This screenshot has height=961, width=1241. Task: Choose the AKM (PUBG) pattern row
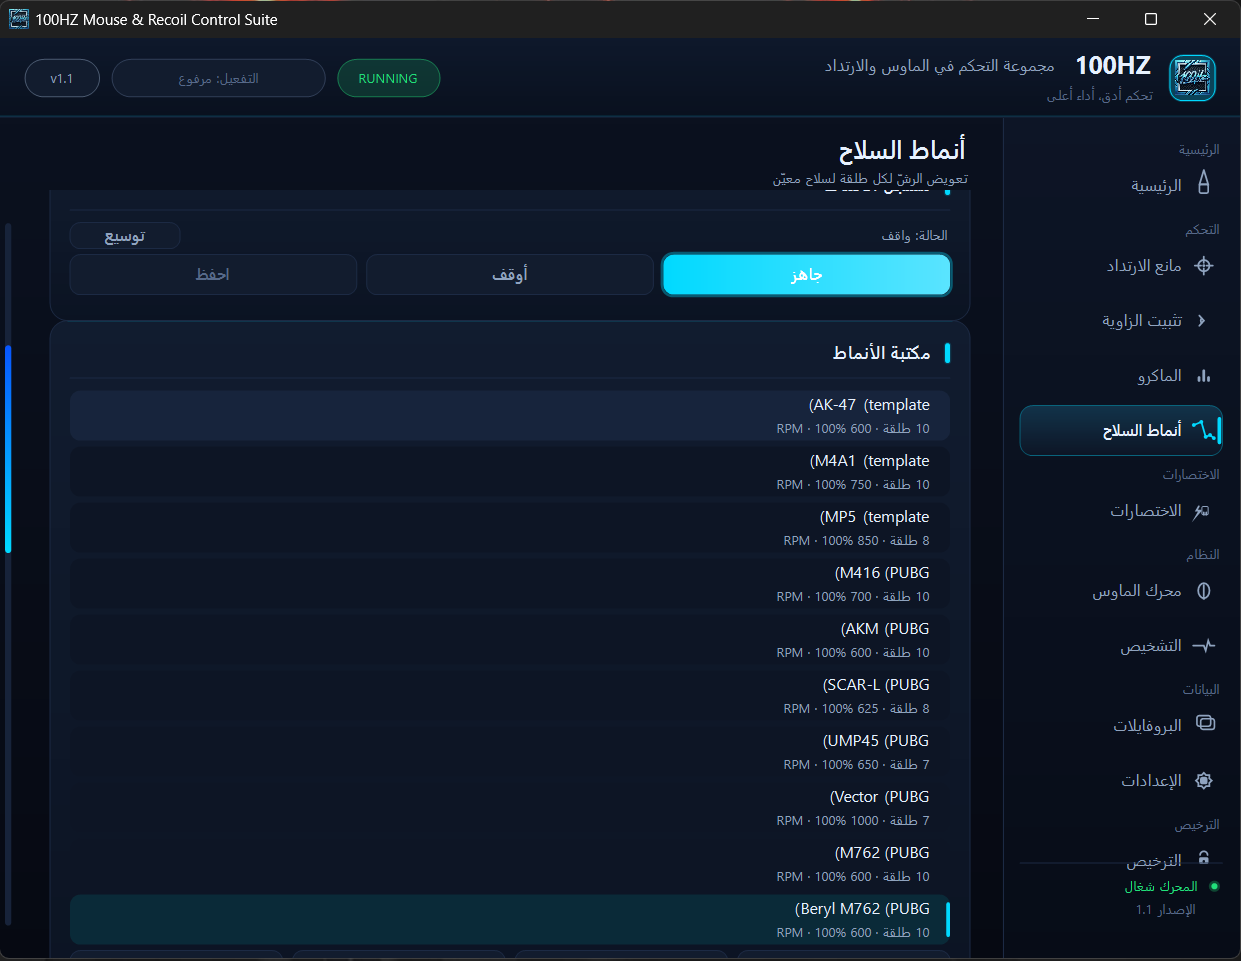(510, 640)
